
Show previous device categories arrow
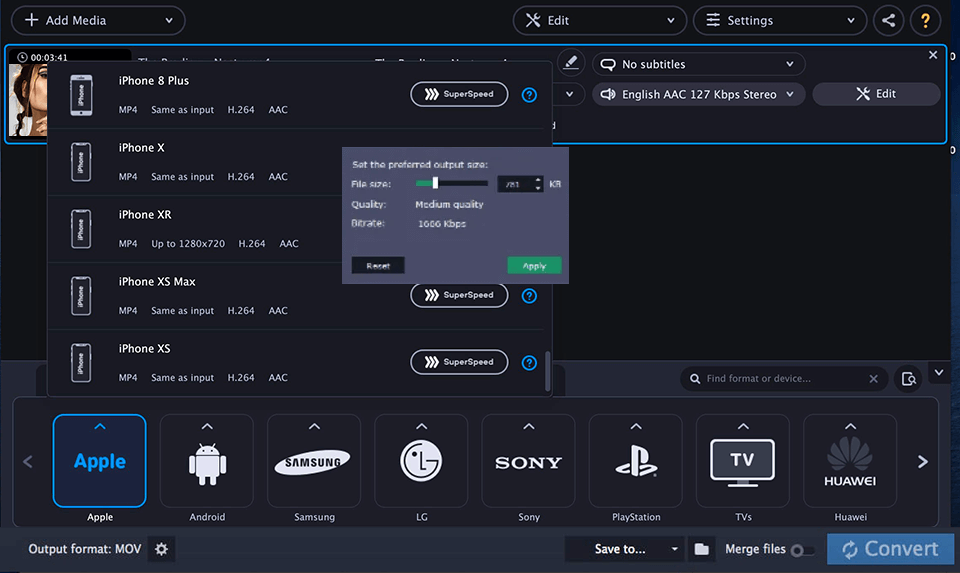click(x=28, y=462)
